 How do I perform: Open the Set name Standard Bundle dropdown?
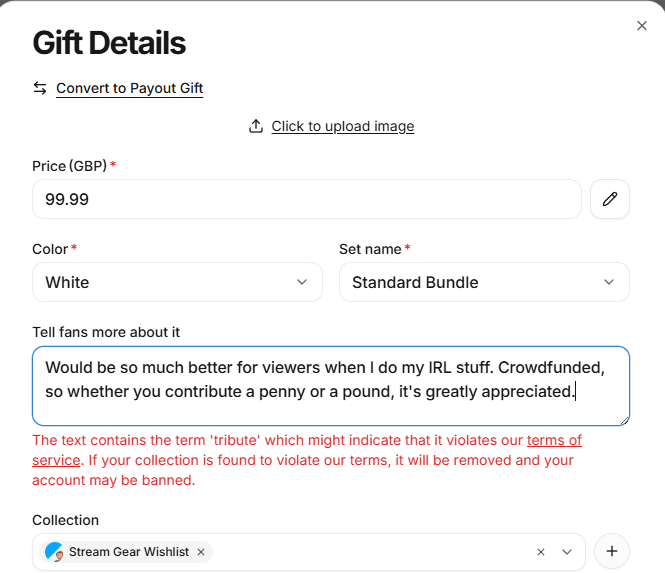[x=484, y=282]
